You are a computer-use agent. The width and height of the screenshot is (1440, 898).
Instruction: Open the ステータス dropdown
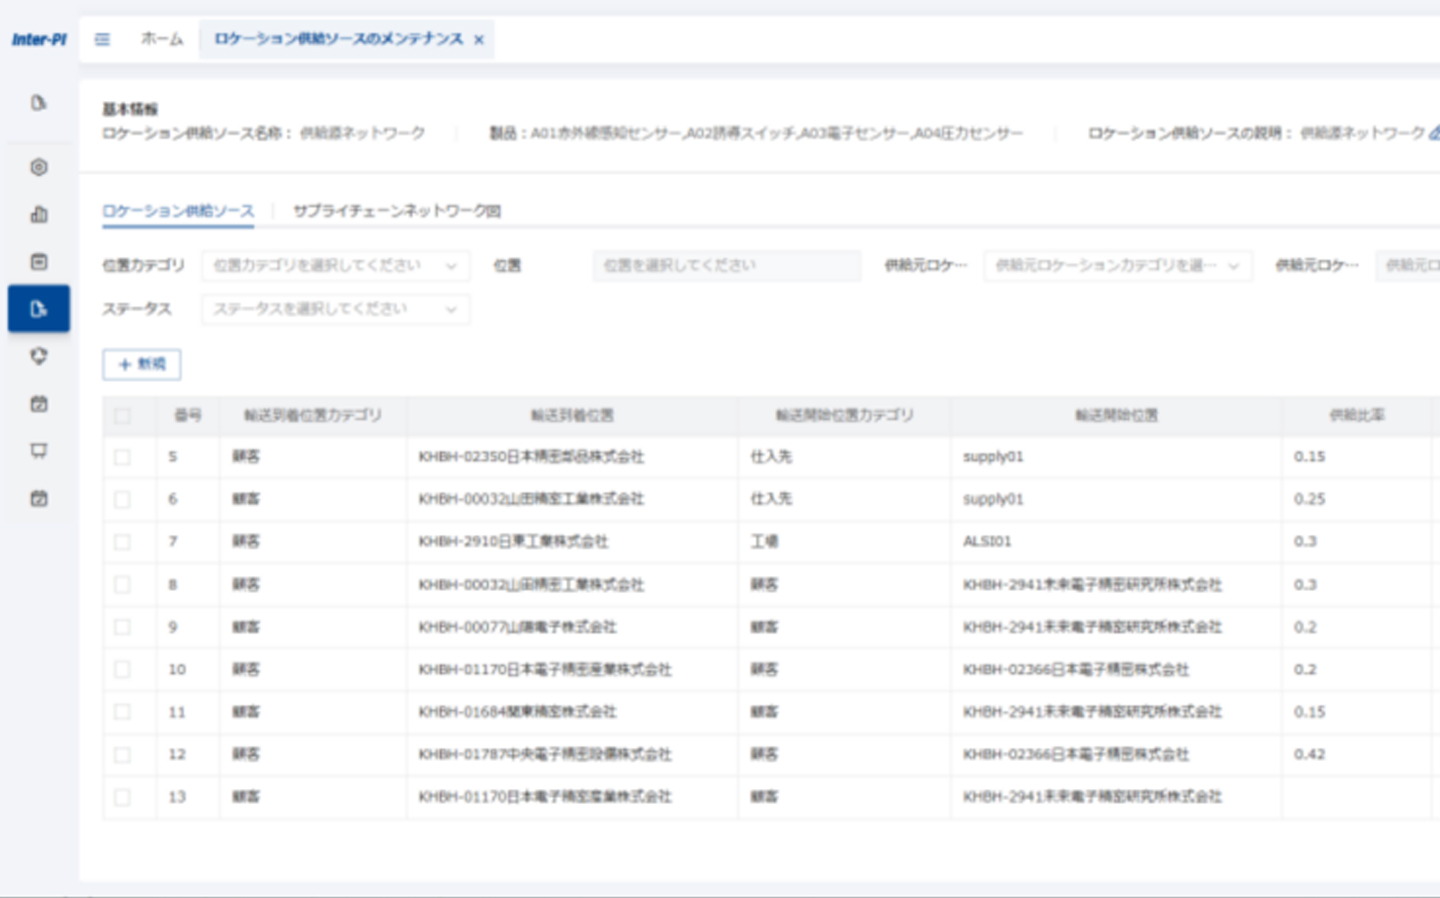335,309
